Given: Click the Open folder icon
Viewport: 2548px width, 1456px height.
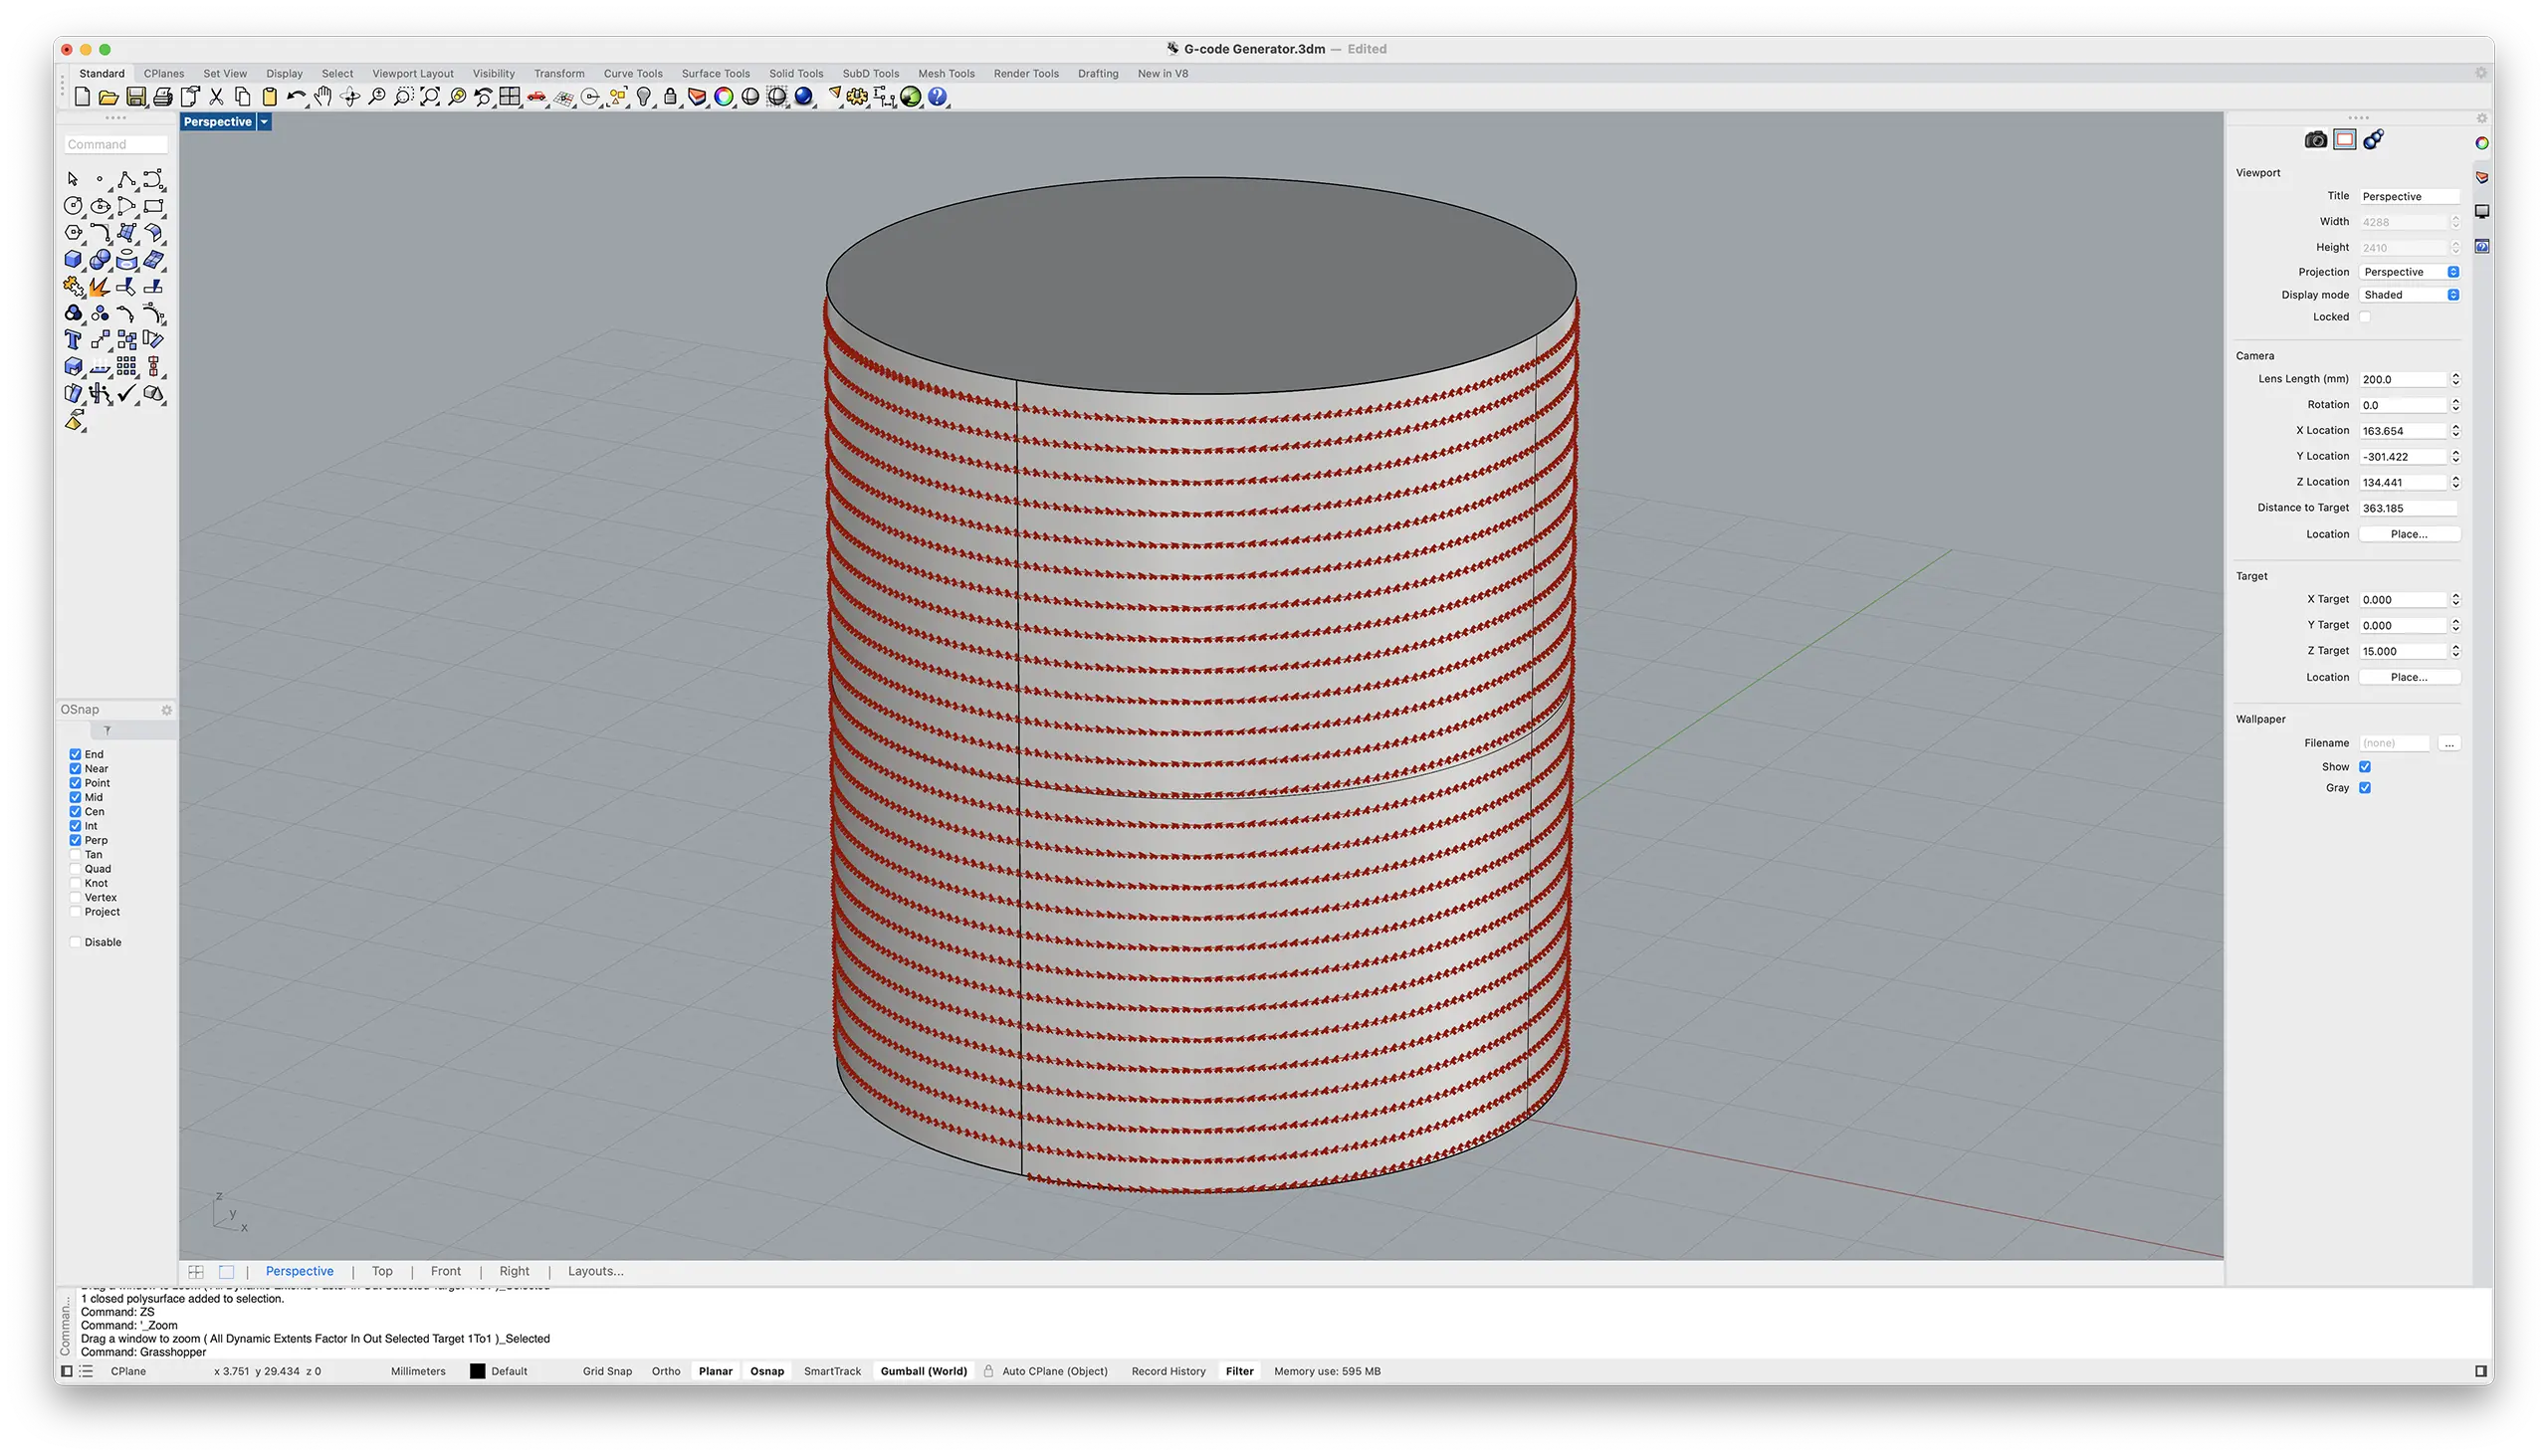Looking at the screenshot, I should (x=109, y=97).
